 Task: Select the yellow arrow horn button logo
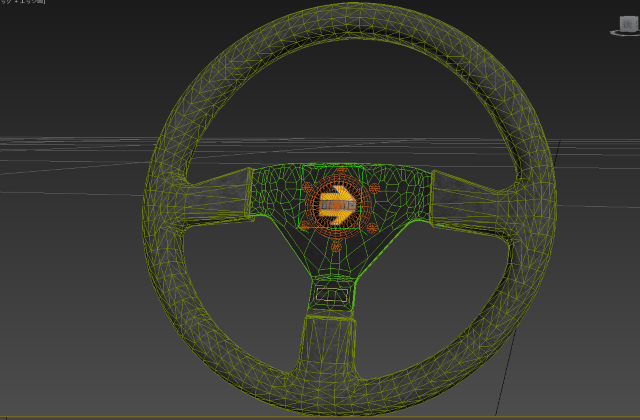click(x=337, y=205)
